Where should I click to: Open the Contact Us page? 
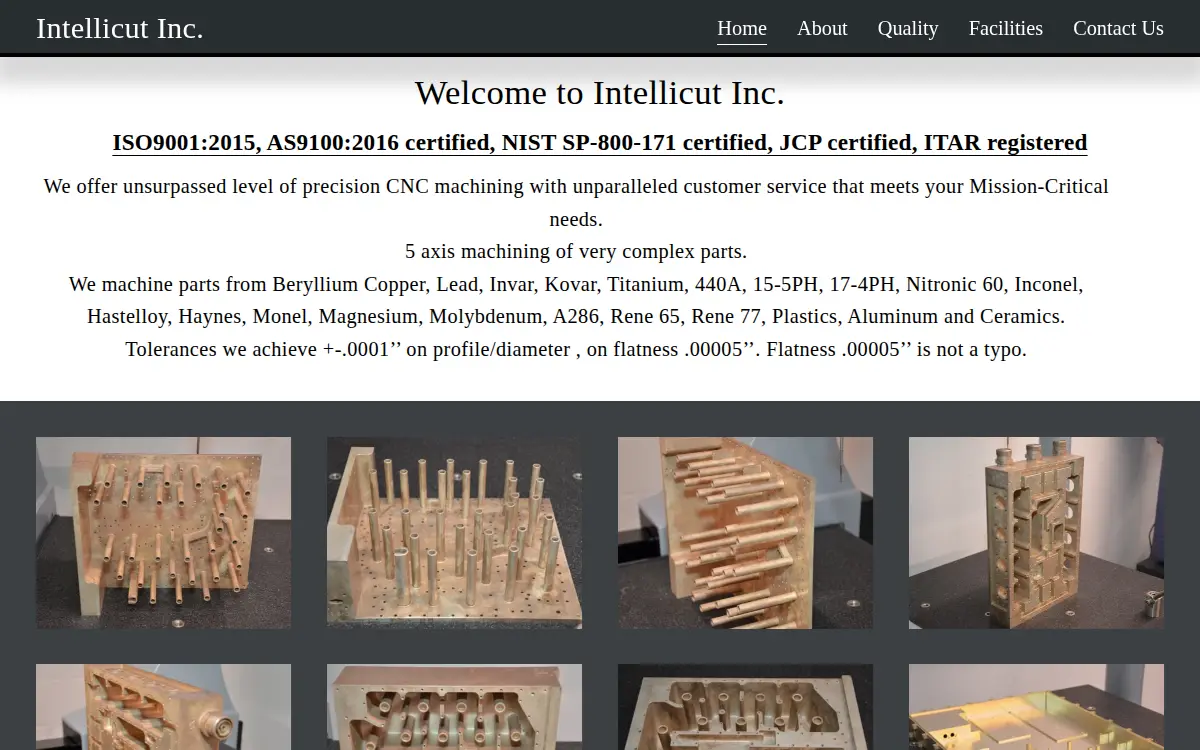point(1118,28)
